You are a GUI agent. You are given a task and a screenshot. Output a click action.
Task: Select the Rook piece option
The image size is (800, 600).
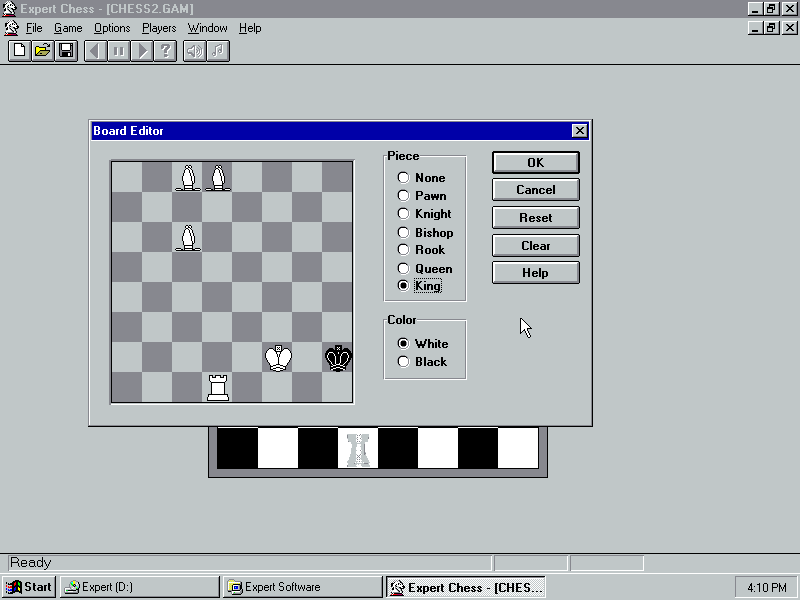(421, 249)
